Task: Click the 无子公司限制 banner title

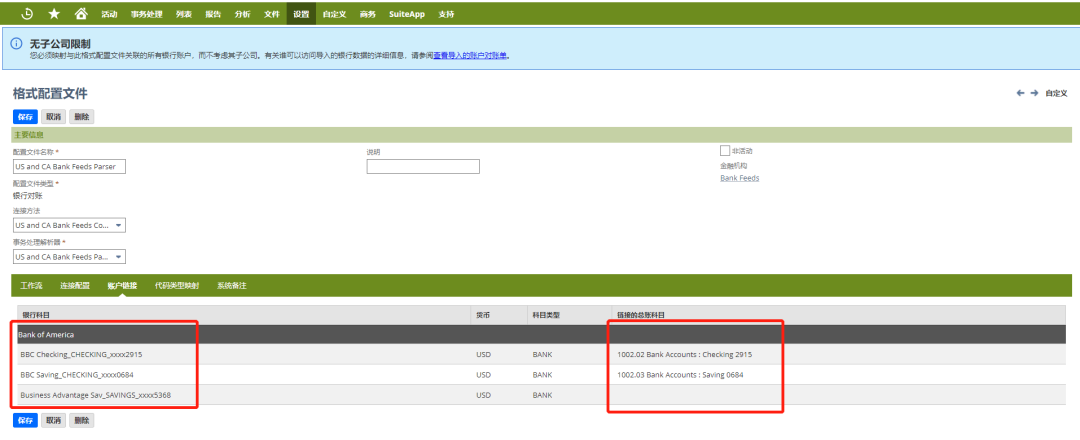Action: [x=60, y=44]
